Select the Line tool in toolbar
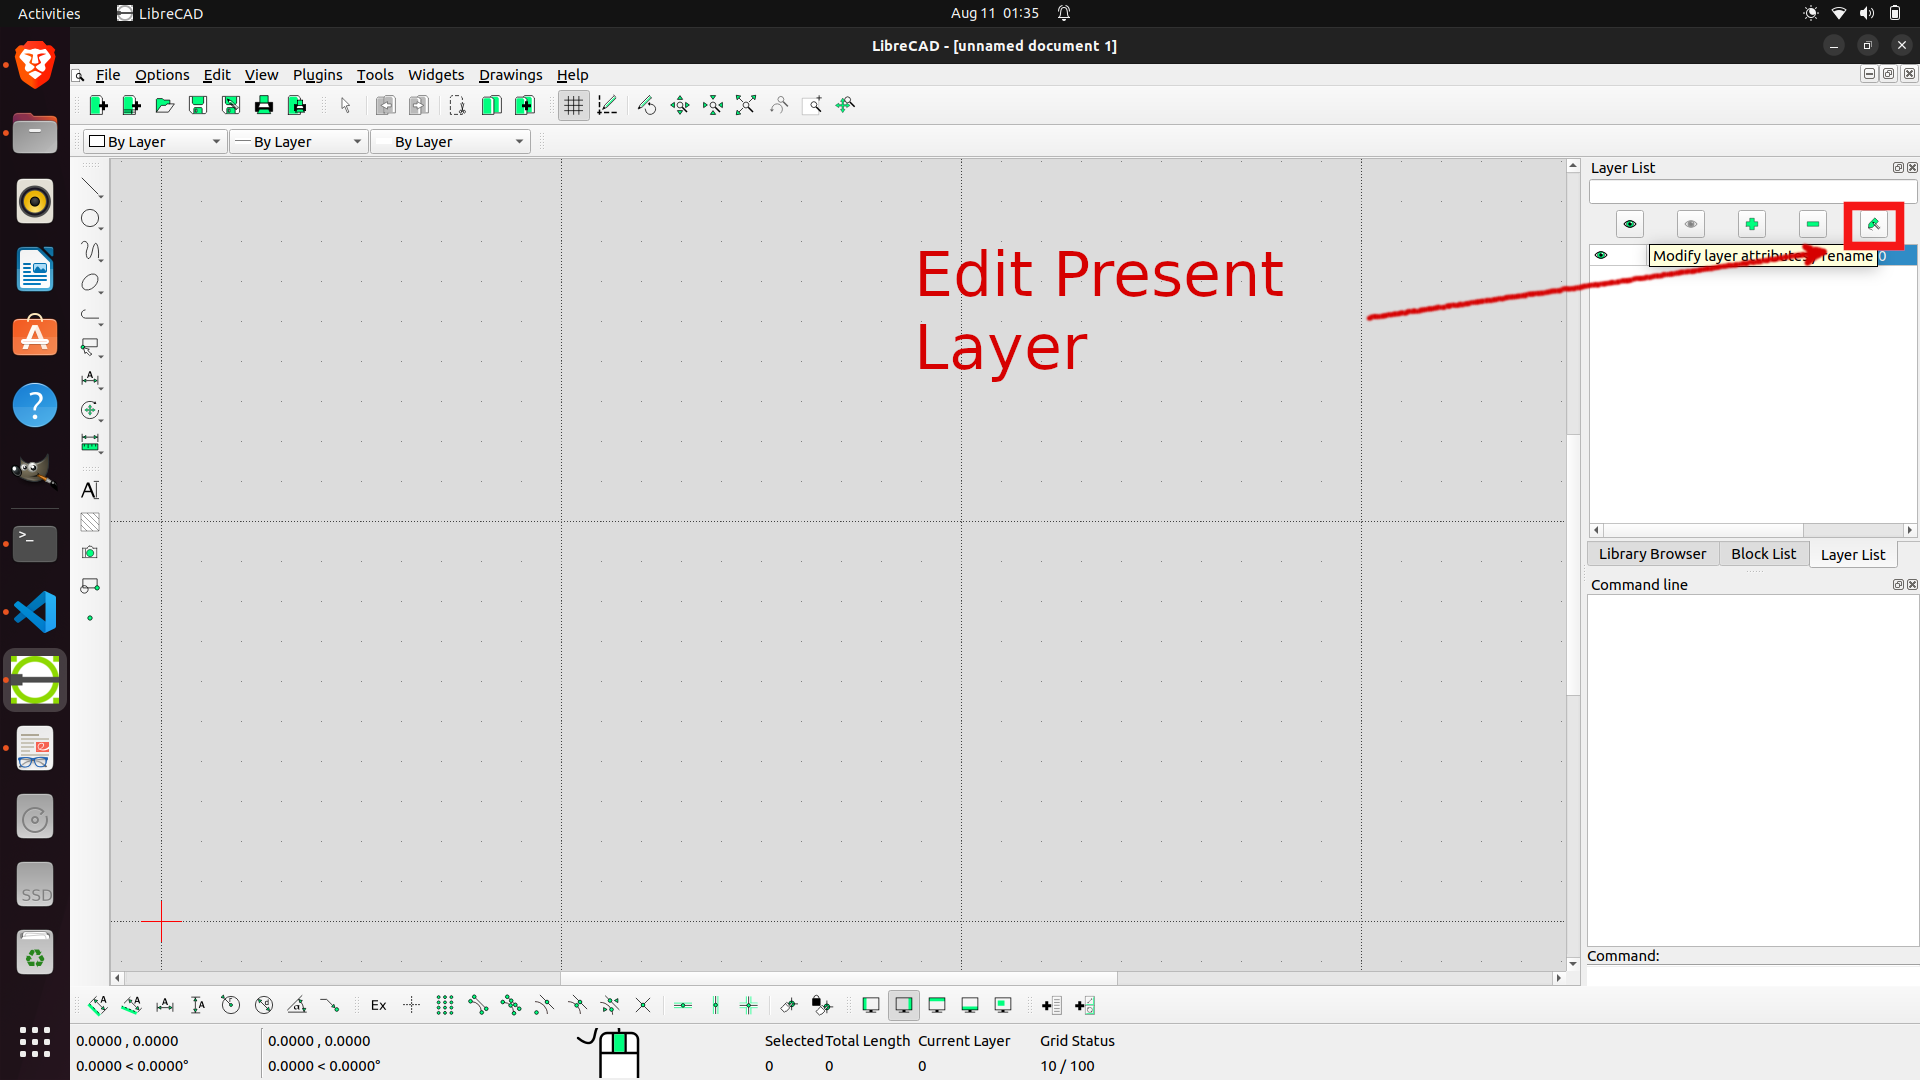Viewport: 1920px width, 1080px height. click(x=92, y=187)
